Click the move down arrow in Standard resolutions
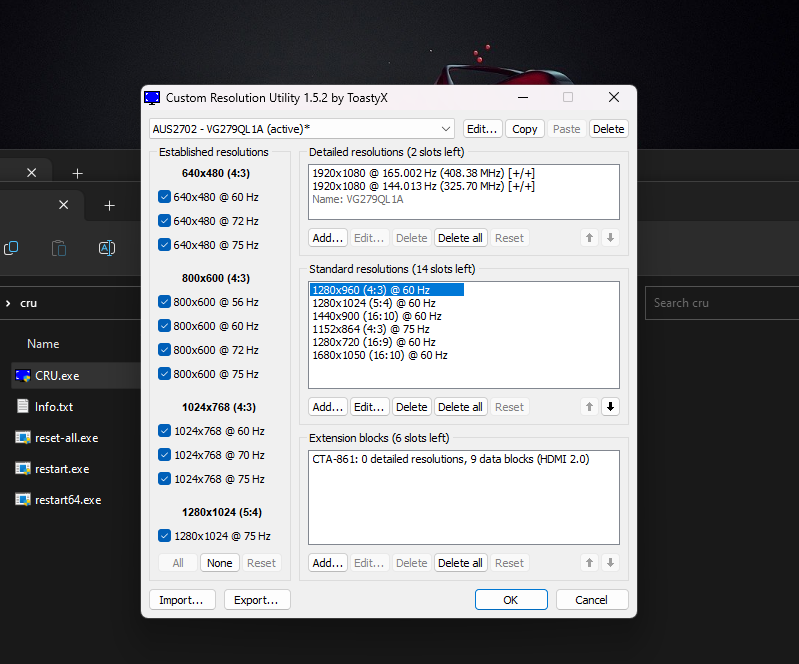799x664 pixels. [x=611, y=407]
